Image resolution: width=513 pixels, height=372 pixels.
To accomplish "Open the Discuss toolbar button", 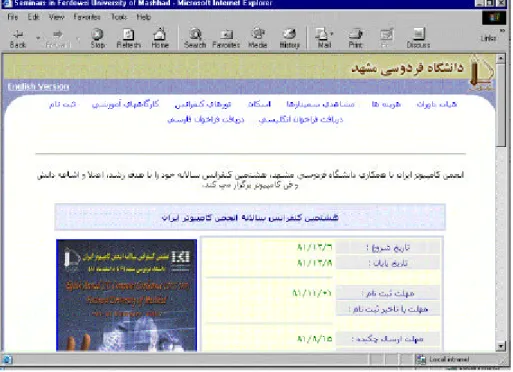I will click(418, 38).
